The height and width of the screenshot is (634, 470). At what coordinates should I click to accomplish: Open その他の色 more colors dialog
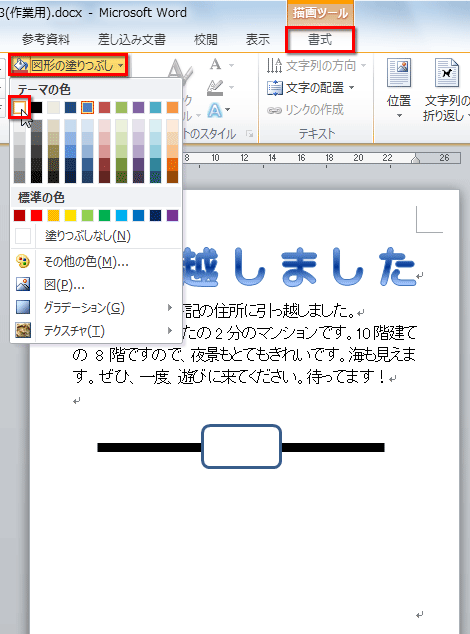[96, 262]
